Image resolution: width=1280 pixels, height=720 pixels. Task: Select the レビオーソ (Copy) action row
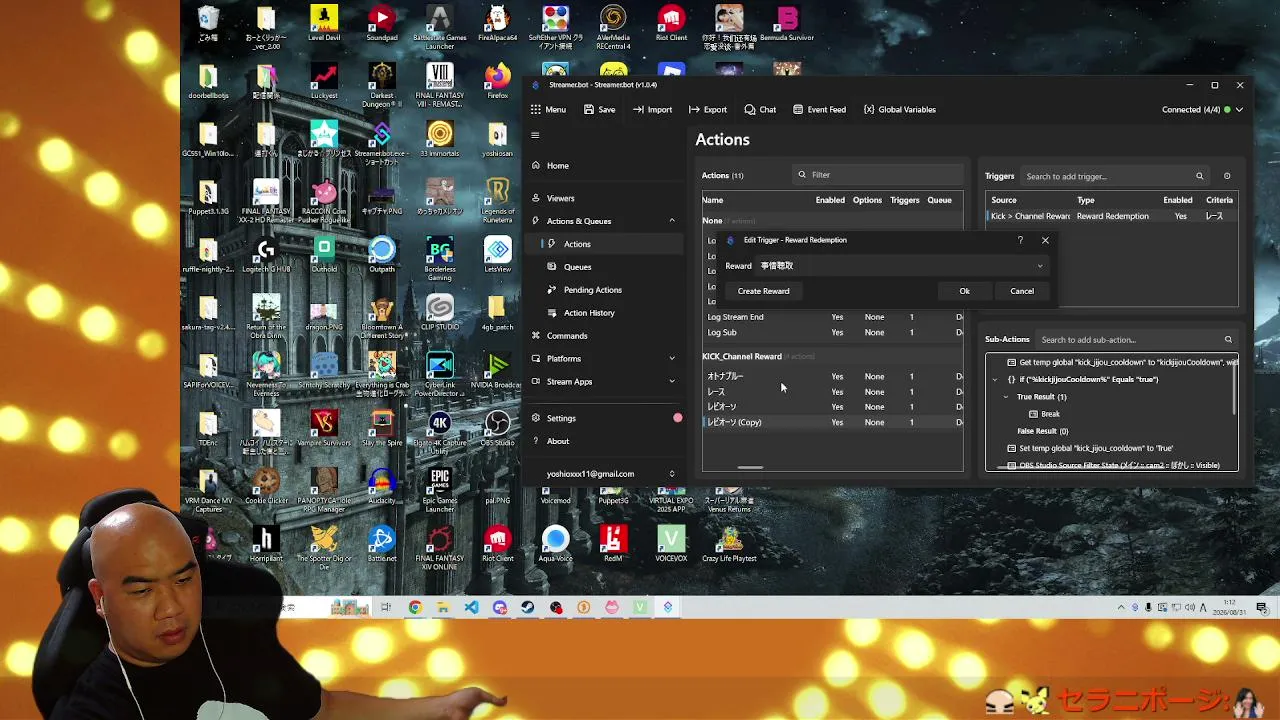pyautogui.click(x=832, y=422)
